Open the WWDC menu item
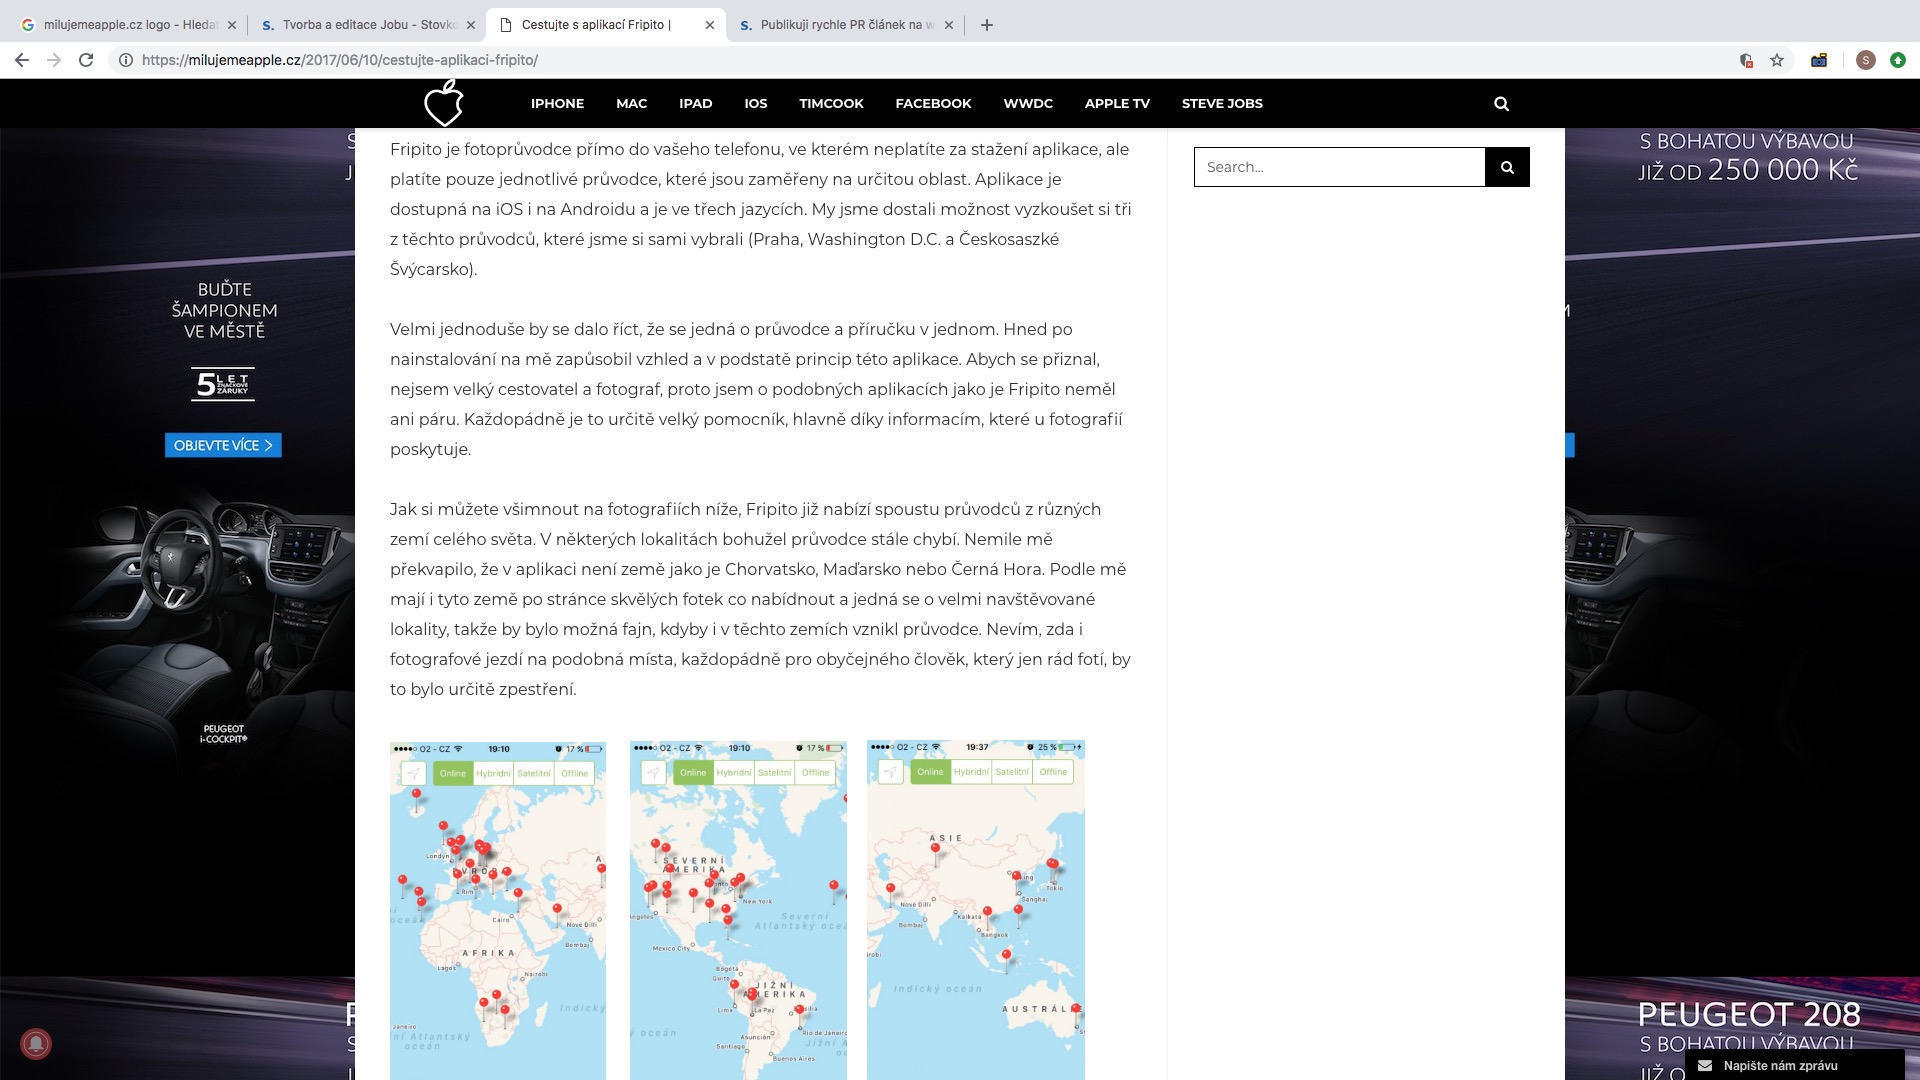This screenshot has width=1920, height=1080. (x=1028, y=103)
